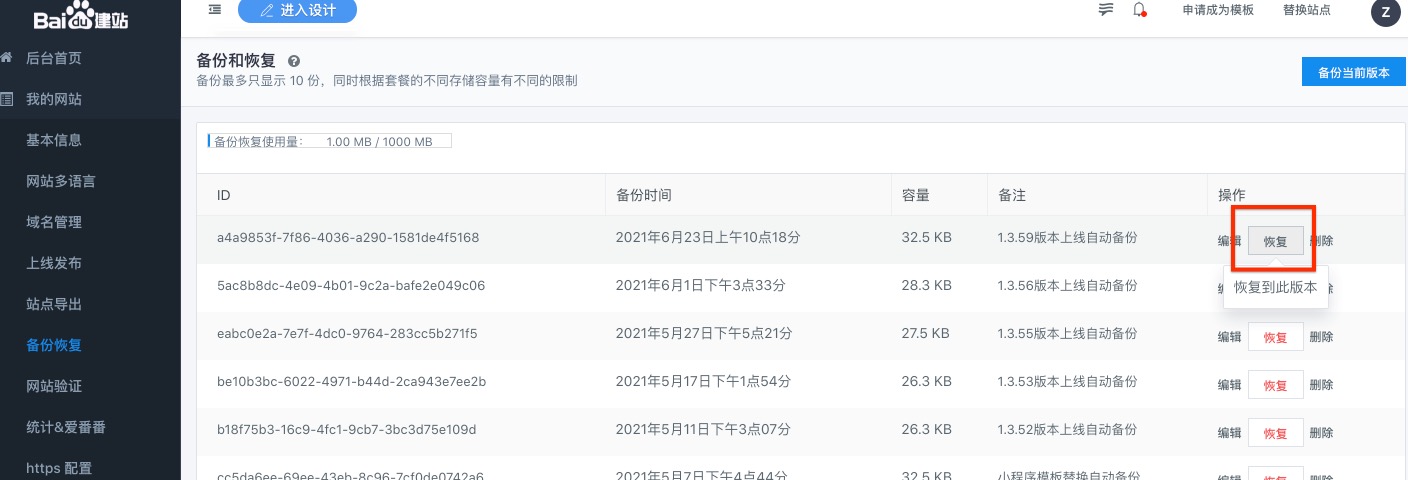Image resolution: width=1408 pixels, height=480 pixels.
Task: Open 申请成为模板 in the top bar
Action: (1217, 10)
